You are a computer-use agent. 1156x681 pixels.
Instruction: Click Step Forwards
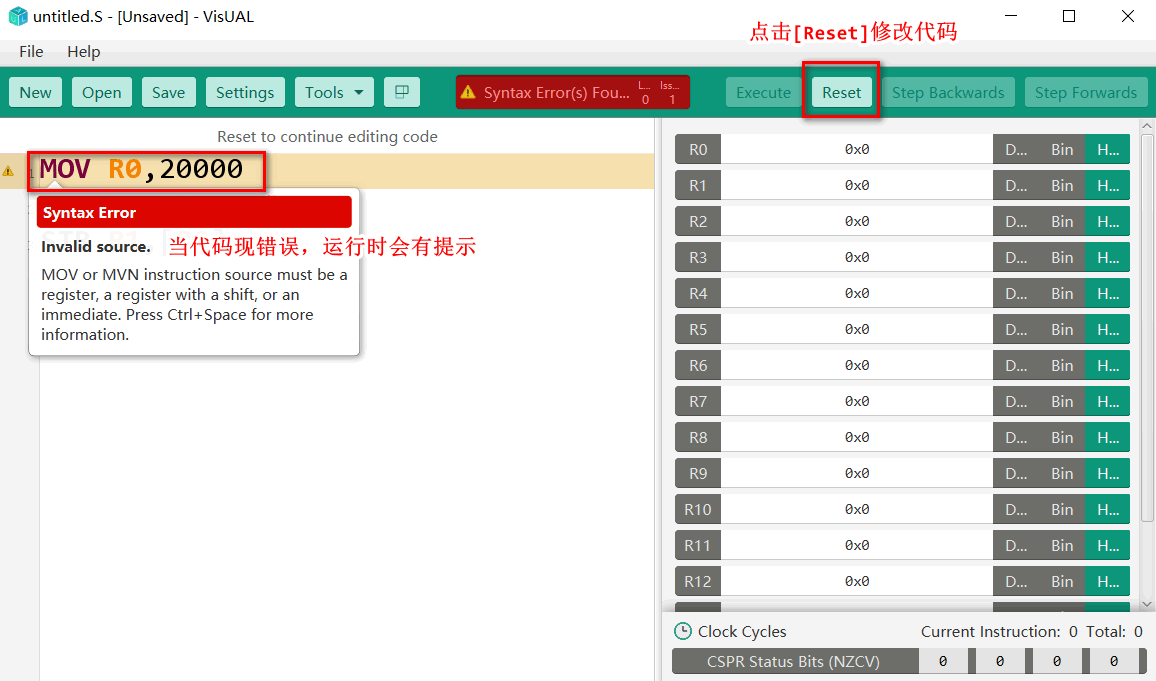1086,92
